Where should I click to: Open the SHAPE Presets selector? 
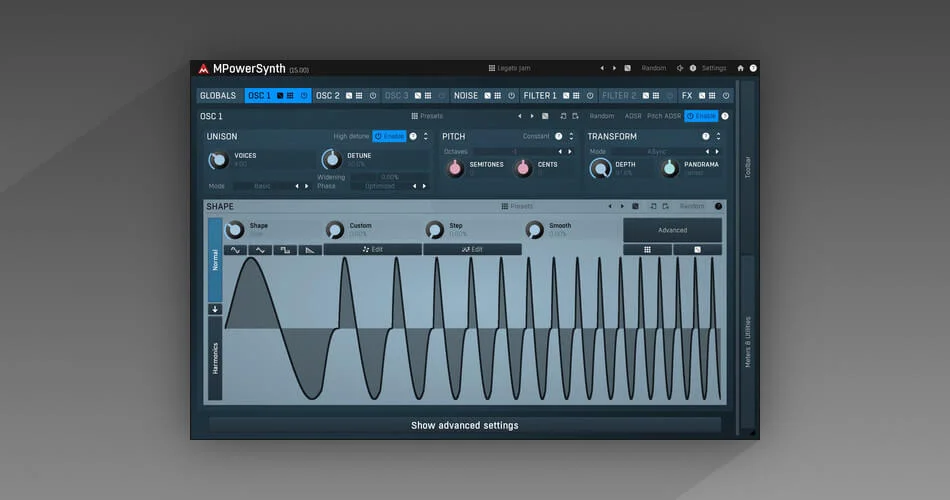[517, 207]
